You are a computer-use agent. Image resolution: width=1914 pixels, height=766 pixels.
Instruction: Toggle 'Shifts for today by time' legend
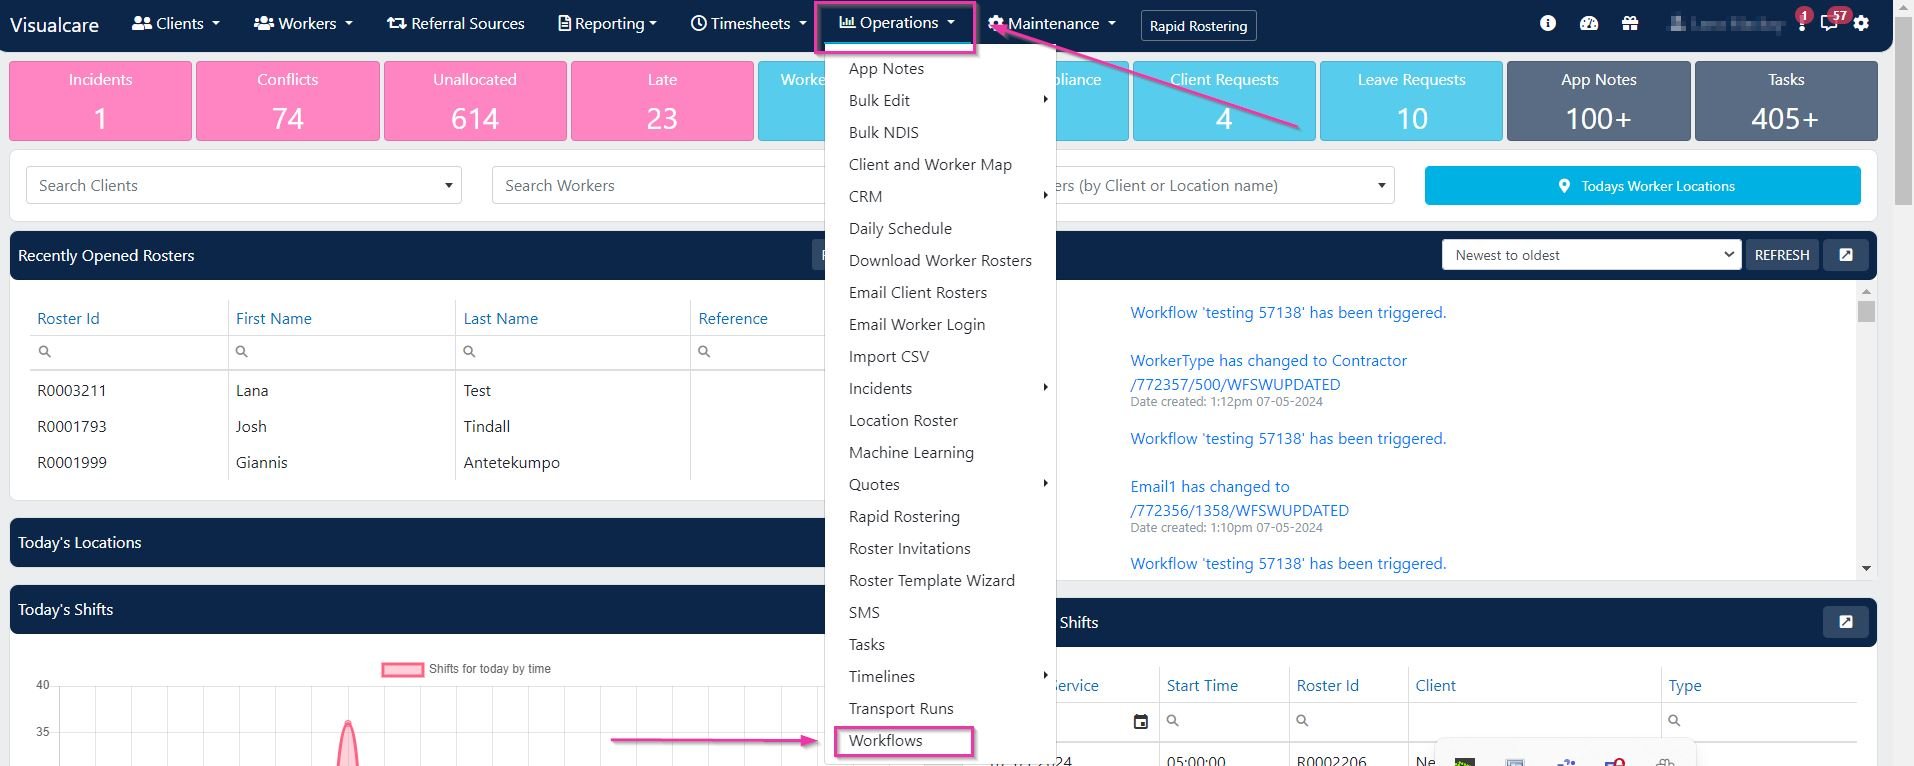(466, 669)
